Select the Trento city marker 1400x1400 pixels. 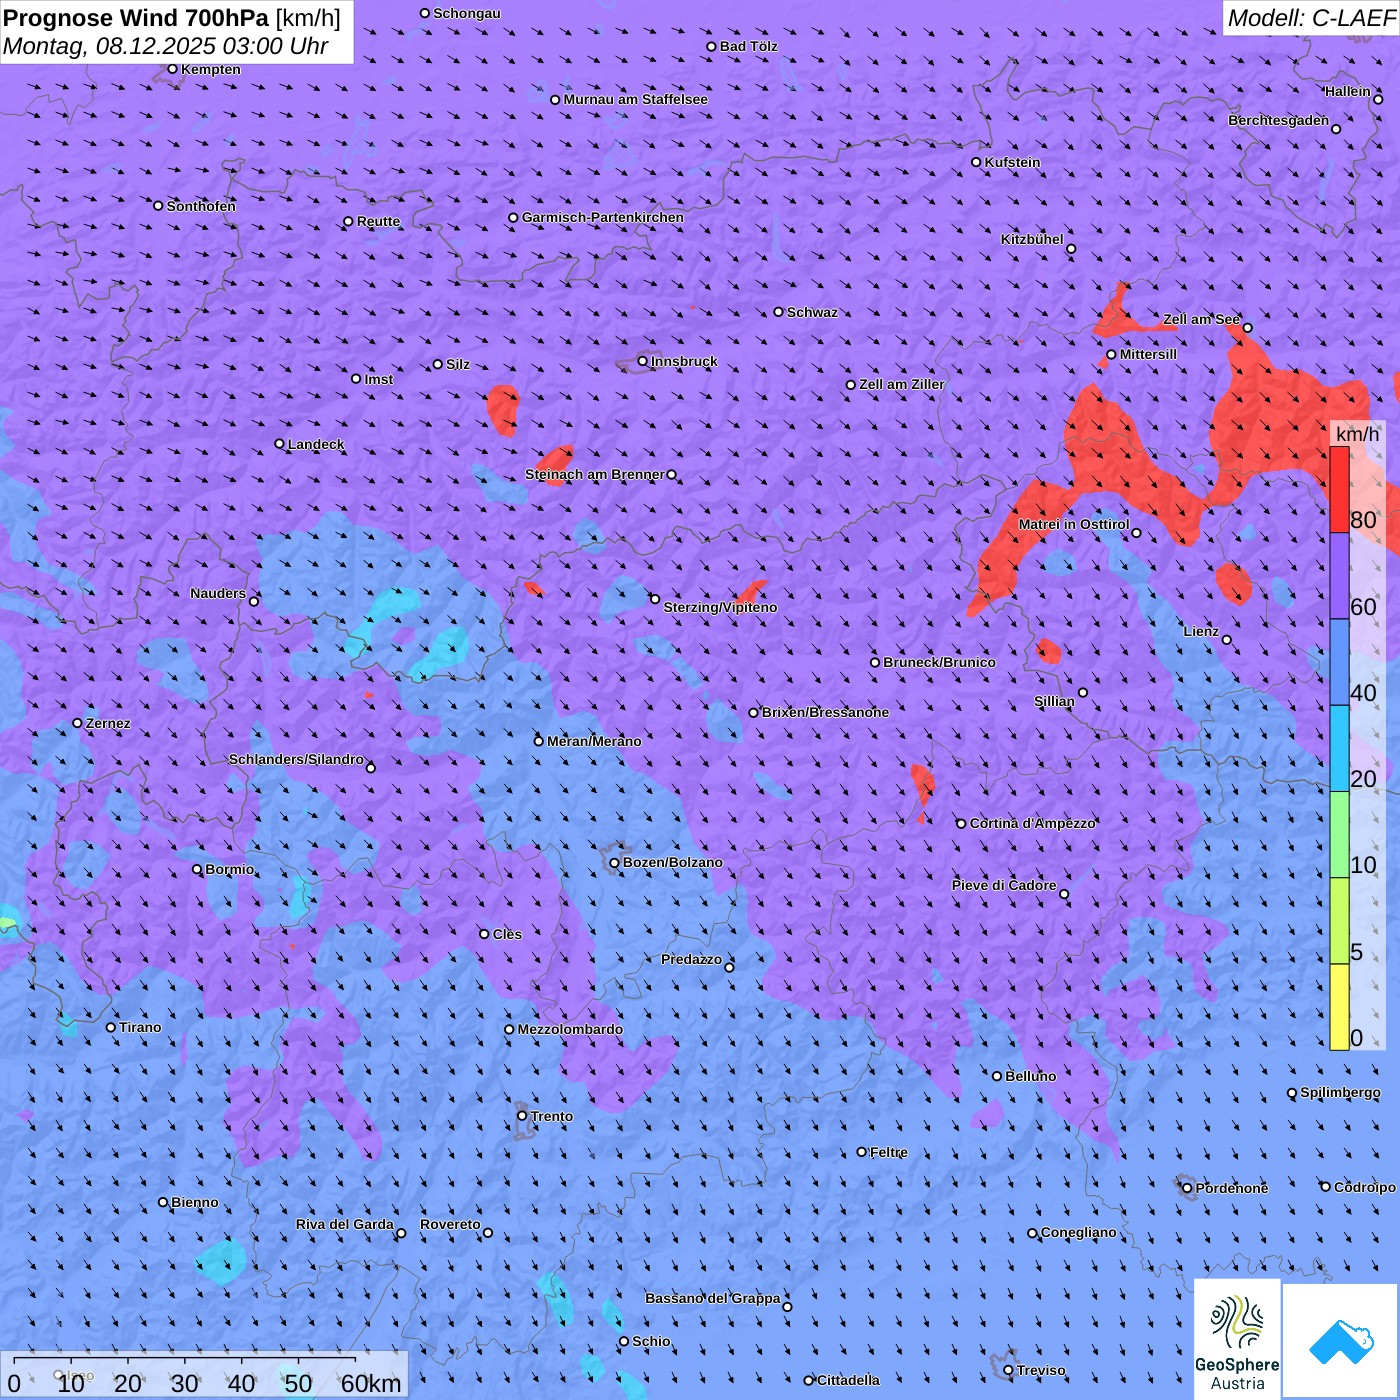(522, 1116)
